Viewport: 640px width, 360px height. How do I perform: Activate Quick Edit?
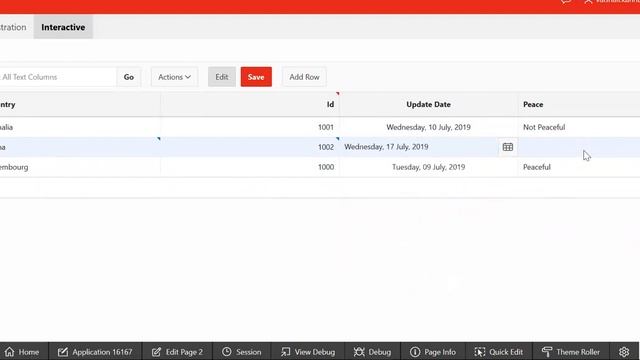point(499,351)
